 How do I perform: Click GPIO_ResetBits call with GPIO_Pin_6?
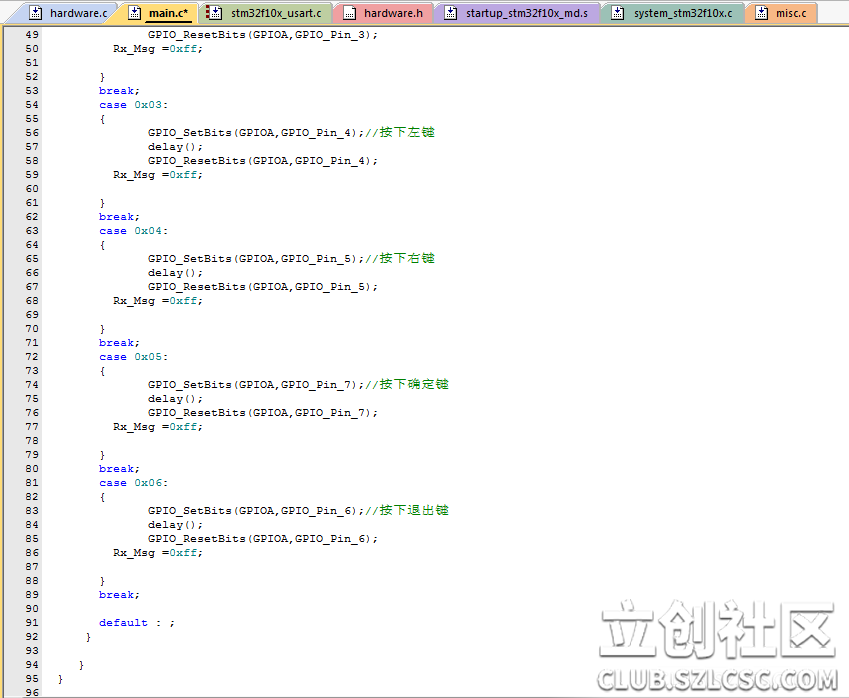pyautogui.click(x=263, y=539)
